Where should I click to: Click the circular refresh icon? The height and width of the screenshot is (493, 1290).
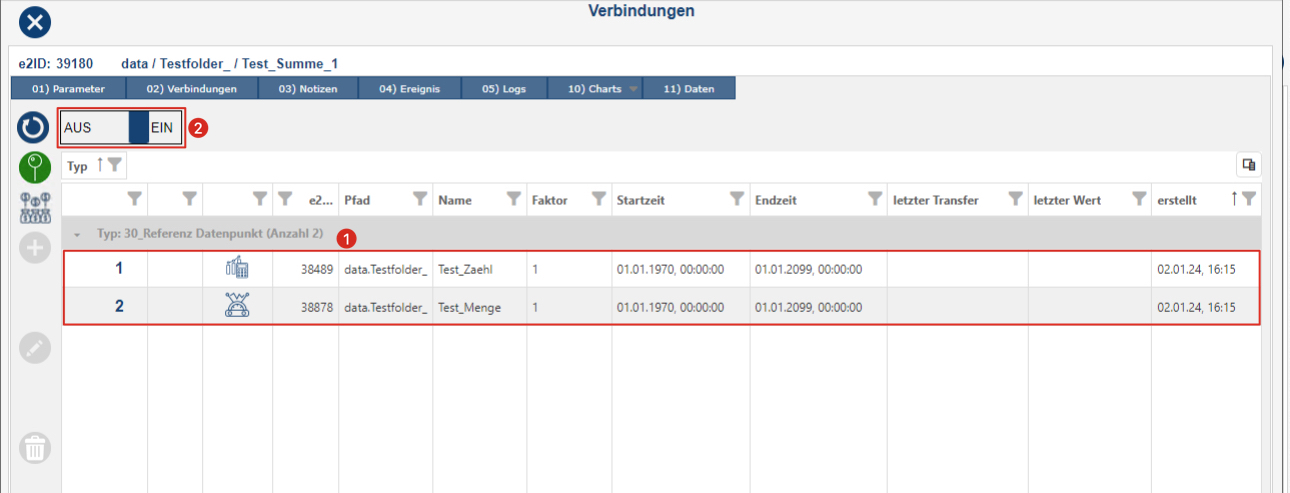(x=34, y=128)
